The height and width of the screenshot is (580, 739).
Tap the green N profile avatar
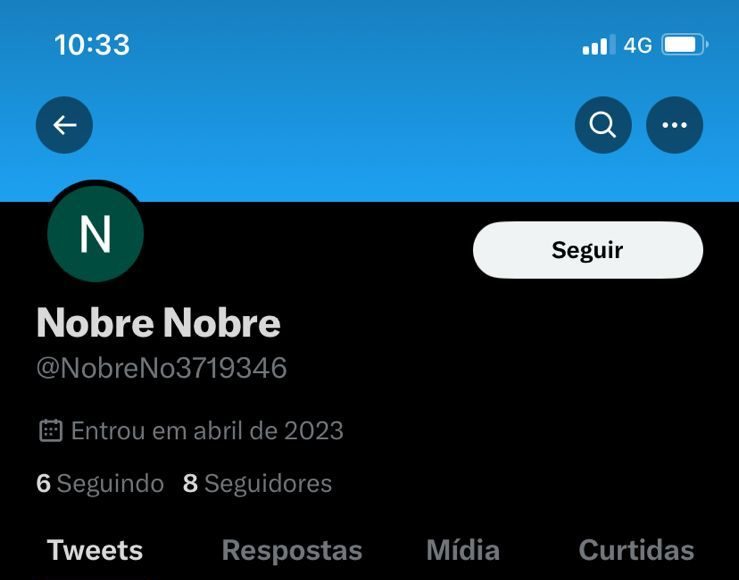click(x=95, y=234)
